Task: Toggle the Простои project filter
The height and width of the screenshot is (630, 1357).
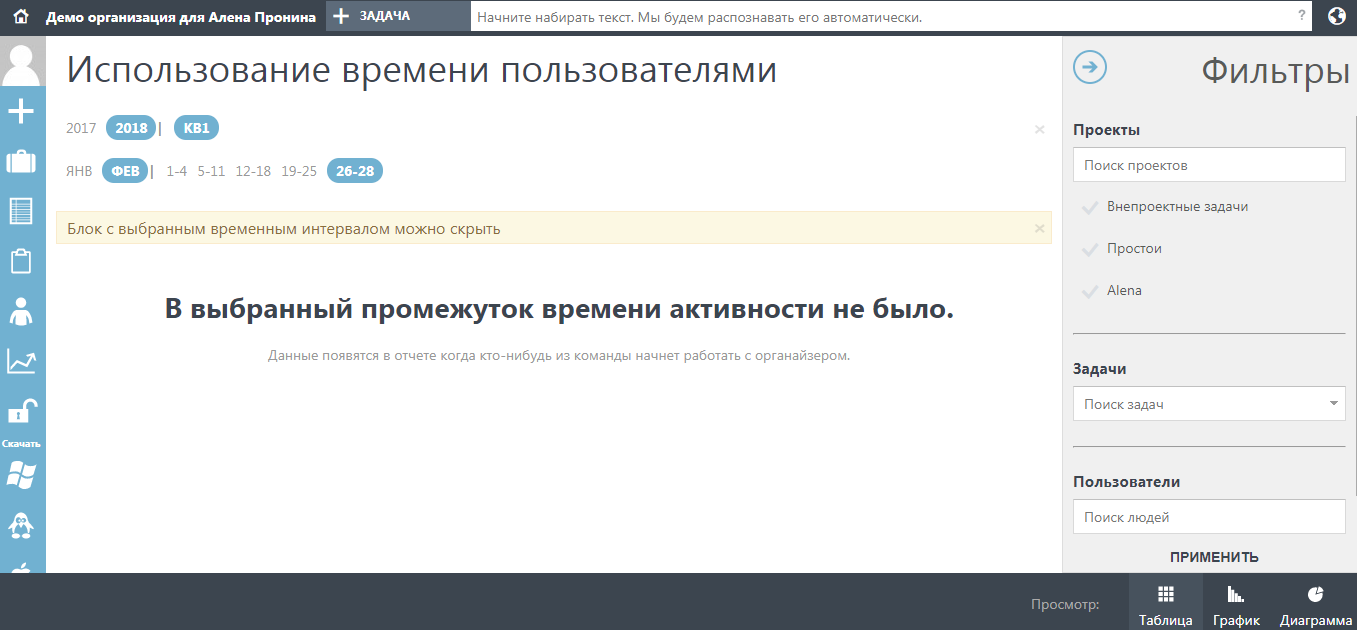Action: point(1122,249)
